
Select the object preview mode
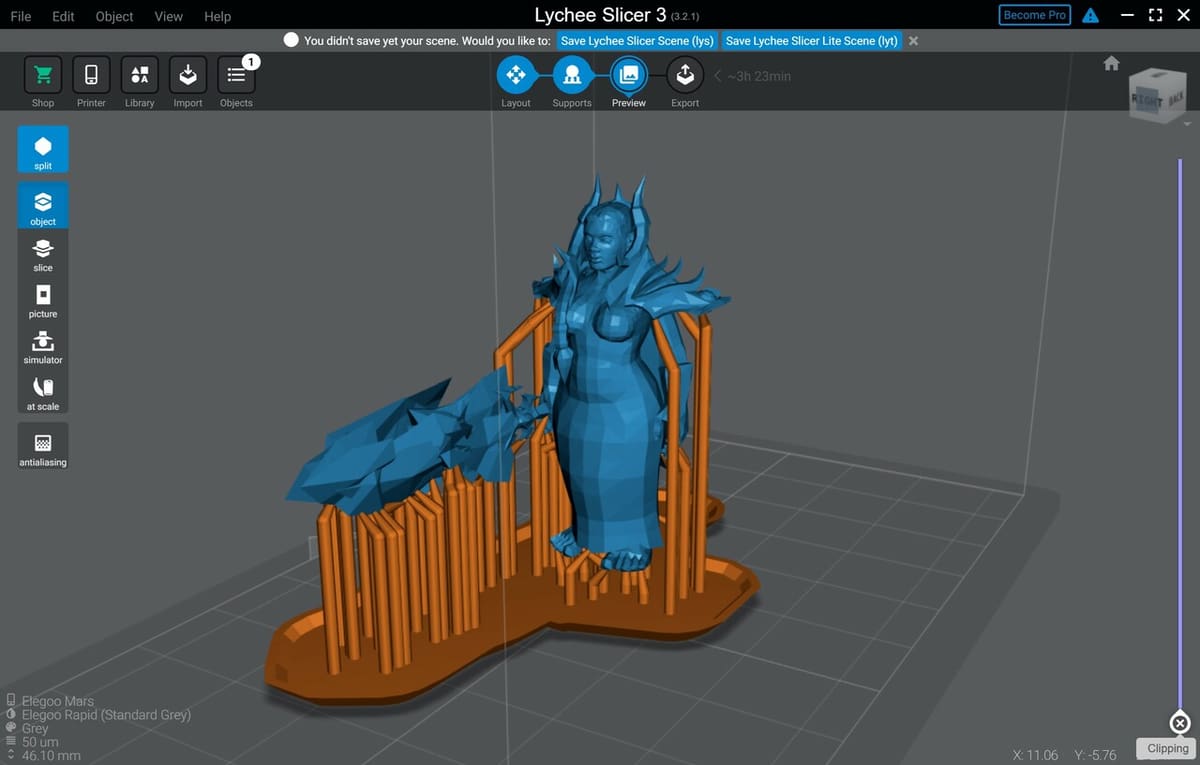pos(43,206)
